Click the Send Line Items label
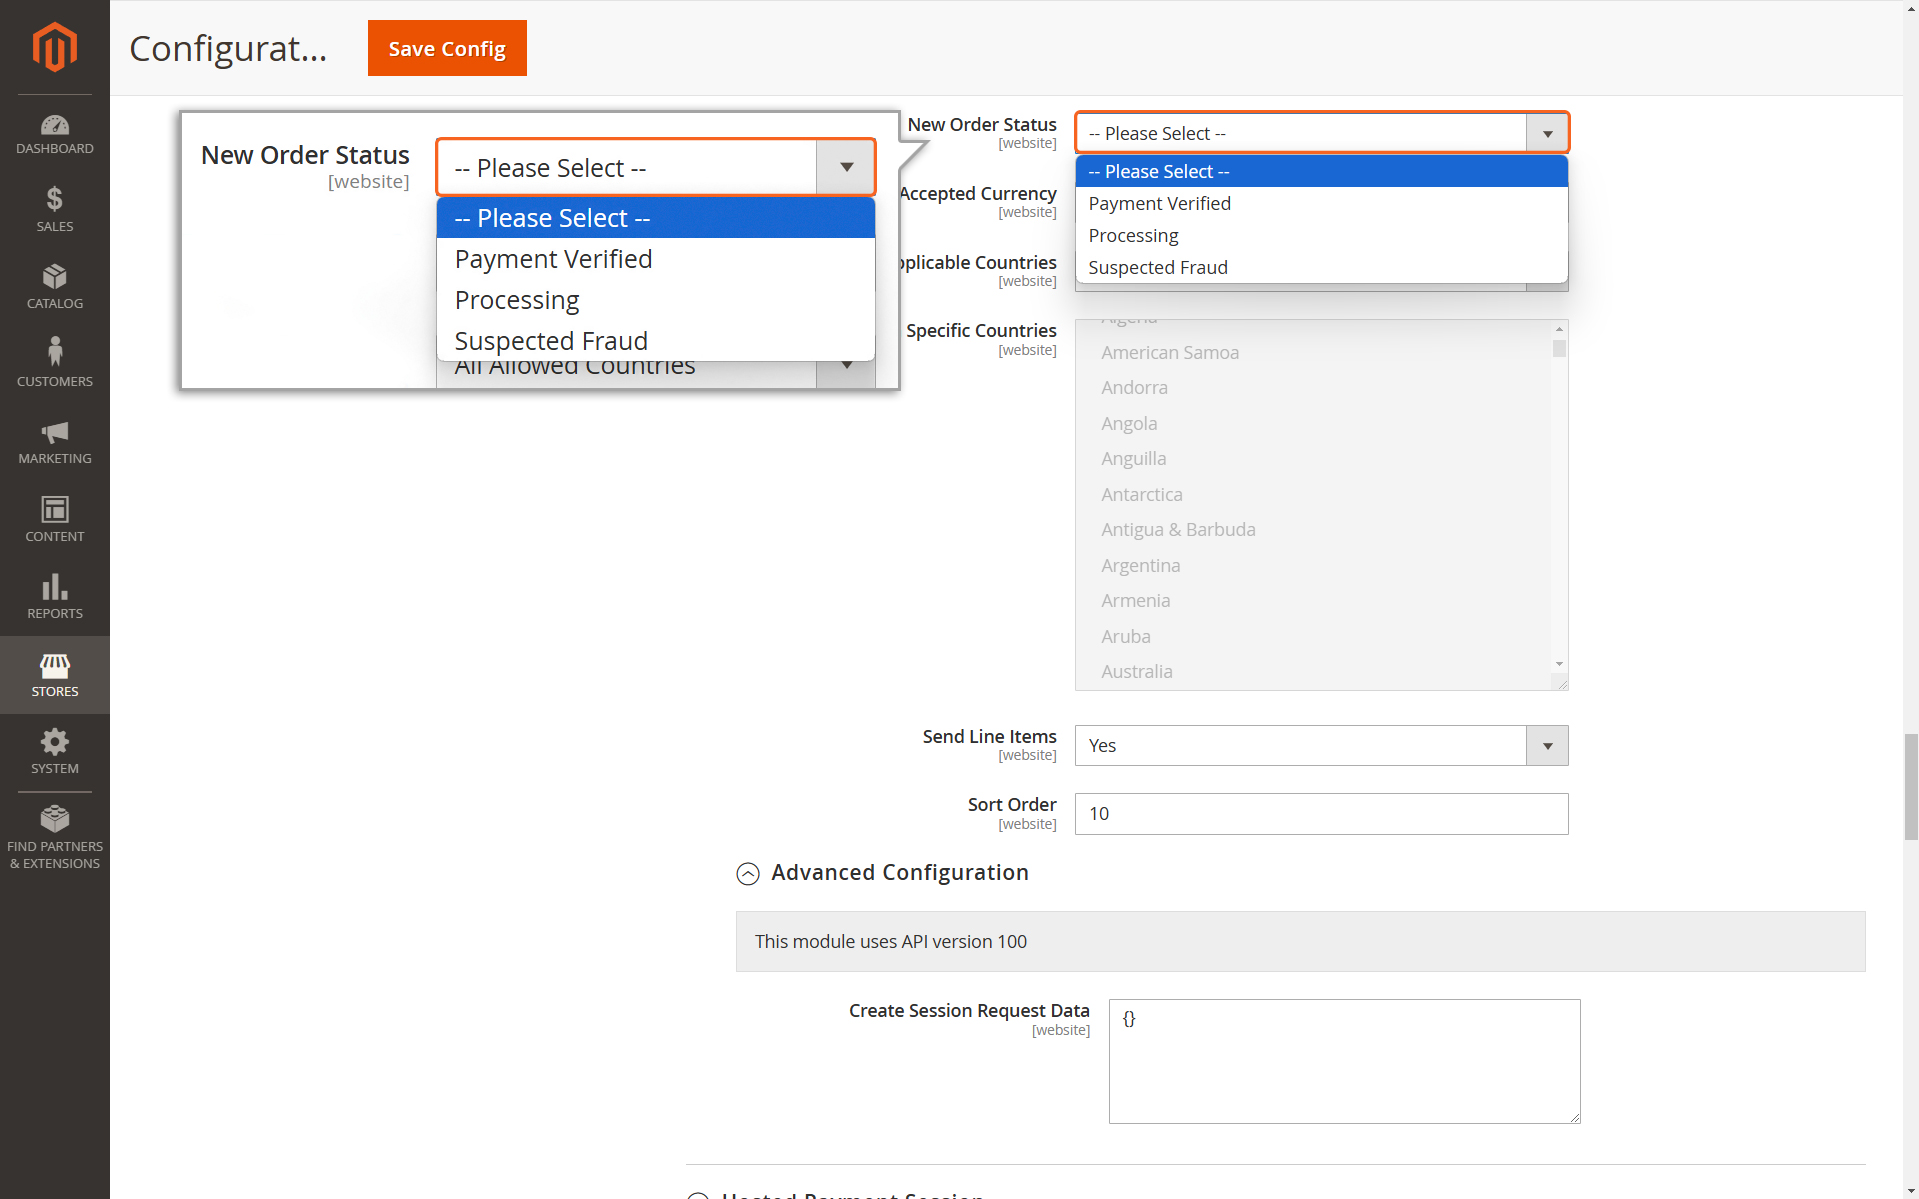The height and width of the screenshot is (1199, 1919). tap(989, 737)
